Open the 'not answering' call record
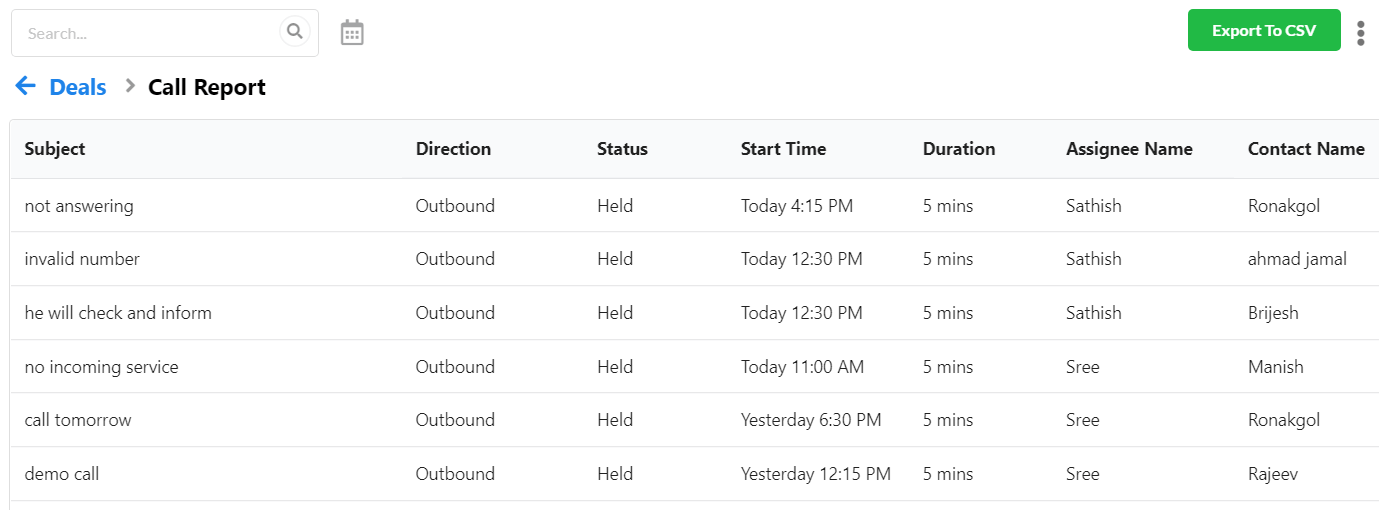The width and height of the screenshot is (1379, 510). (x=79, y=206)
